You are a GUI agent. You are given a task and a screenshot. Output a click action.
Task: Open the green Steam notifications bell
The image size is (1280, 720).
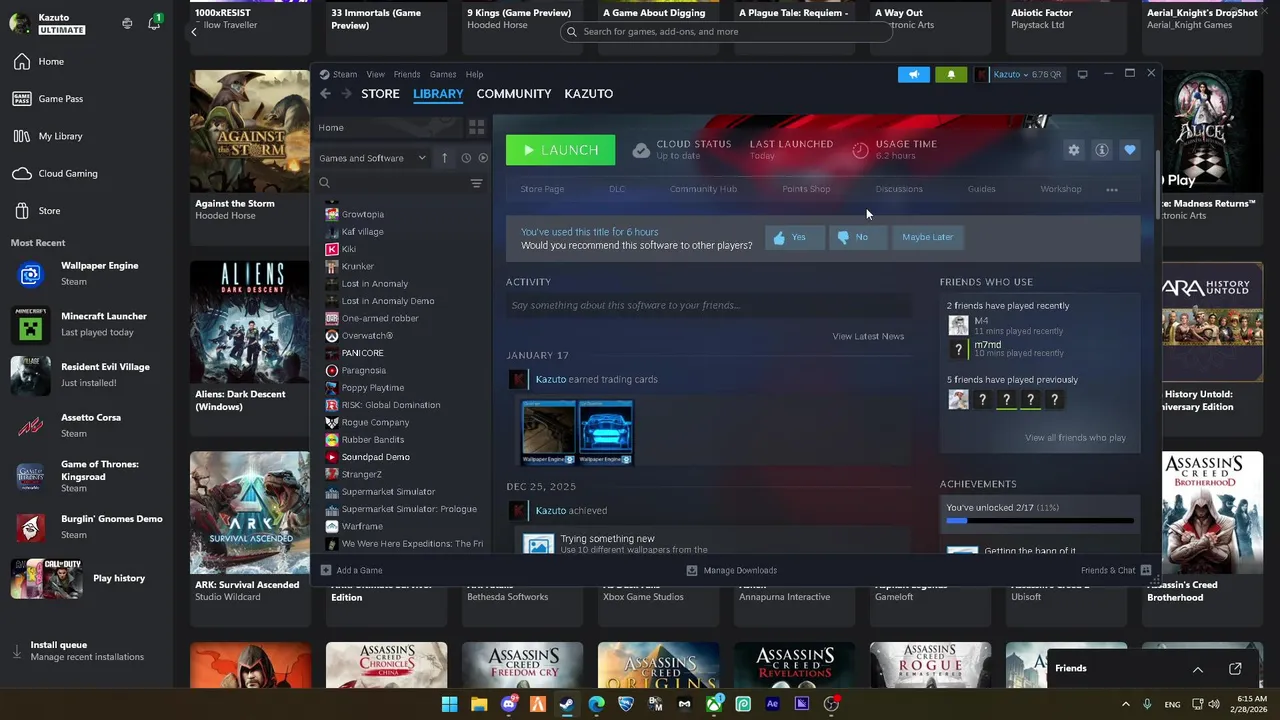pyautogui.click(x=950, y=74)
